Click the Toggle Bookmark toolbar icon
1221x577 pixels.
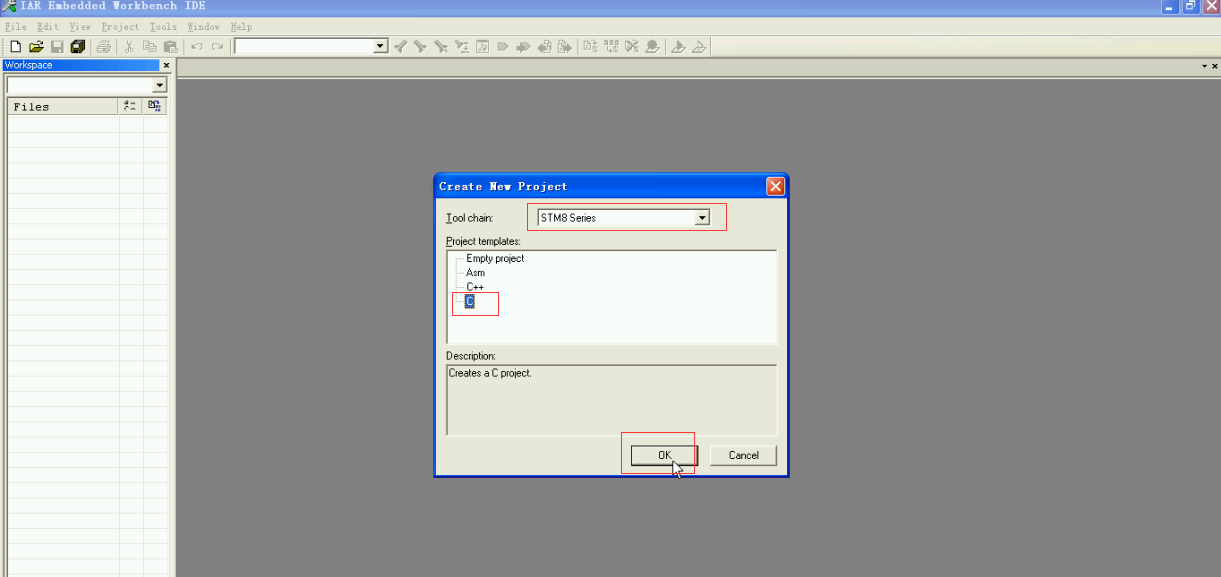[503, 47]
